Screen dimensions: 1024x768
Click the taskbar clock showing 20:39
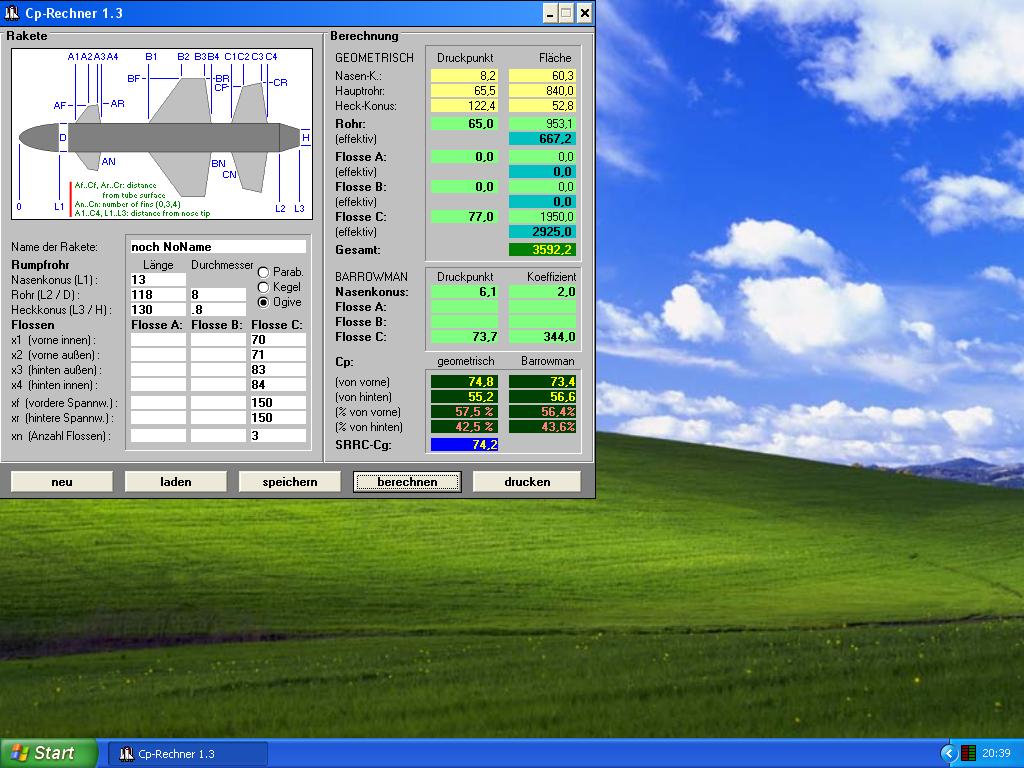(997, 754)
